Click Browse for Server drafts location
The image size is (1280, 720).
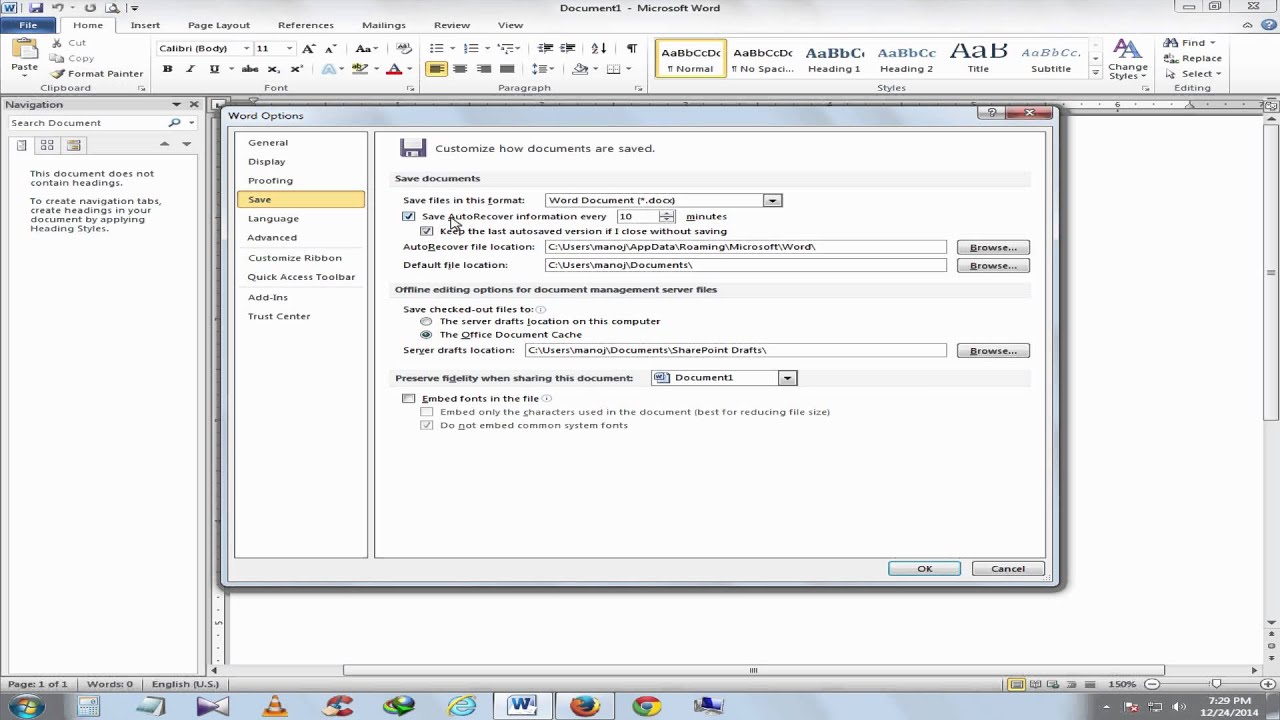(x=993, y=351)
